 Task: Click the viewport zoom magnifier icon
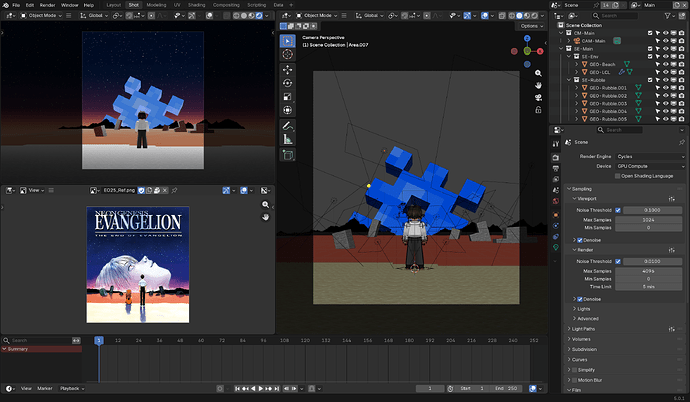[x=538, y=73]
